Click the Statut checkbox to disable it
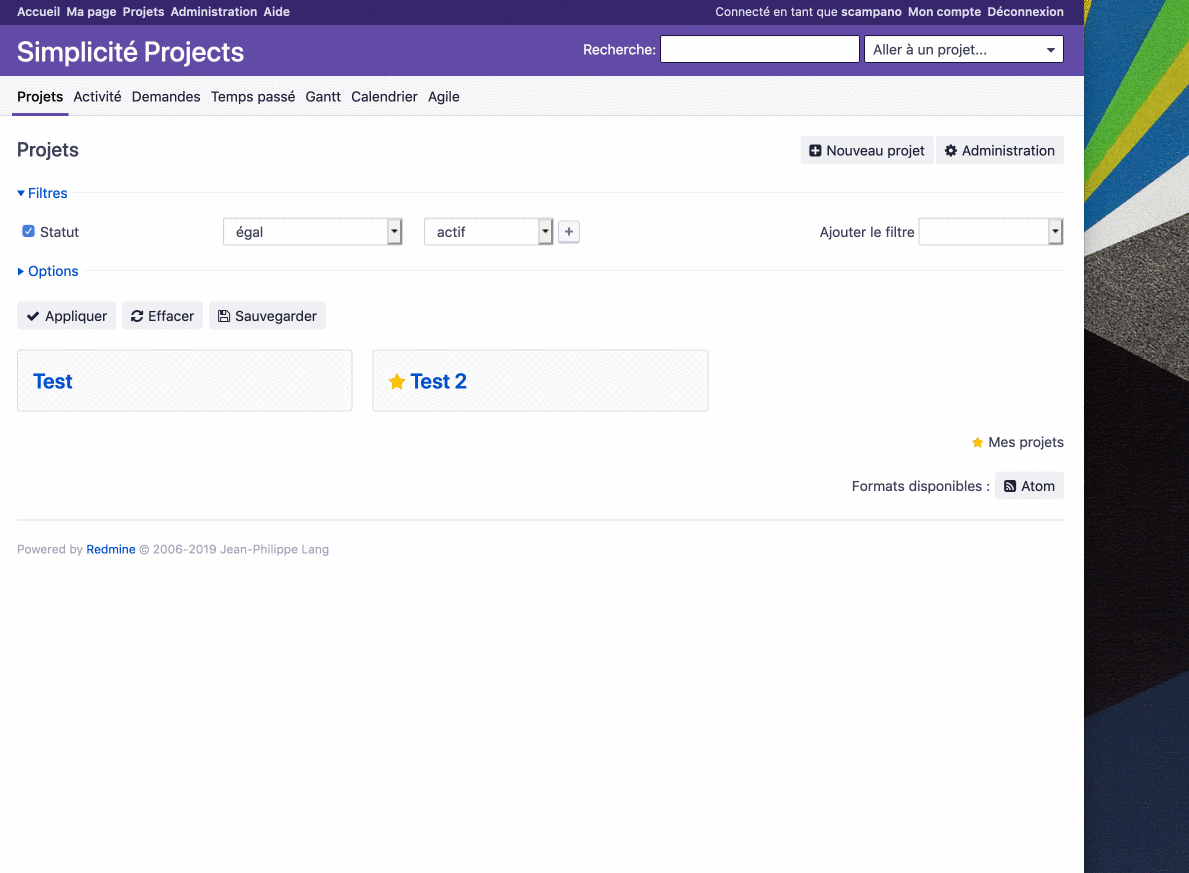Viewport: 1189px width, 873px height. point(28,231)
